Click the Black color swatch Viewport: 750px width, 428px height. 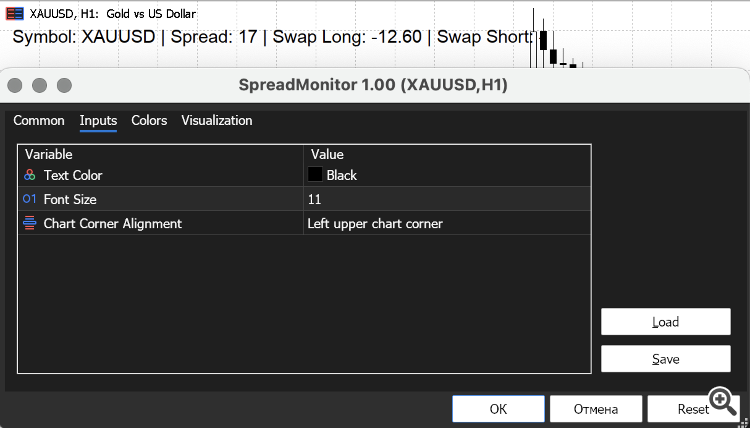click(x=315, y=175)
